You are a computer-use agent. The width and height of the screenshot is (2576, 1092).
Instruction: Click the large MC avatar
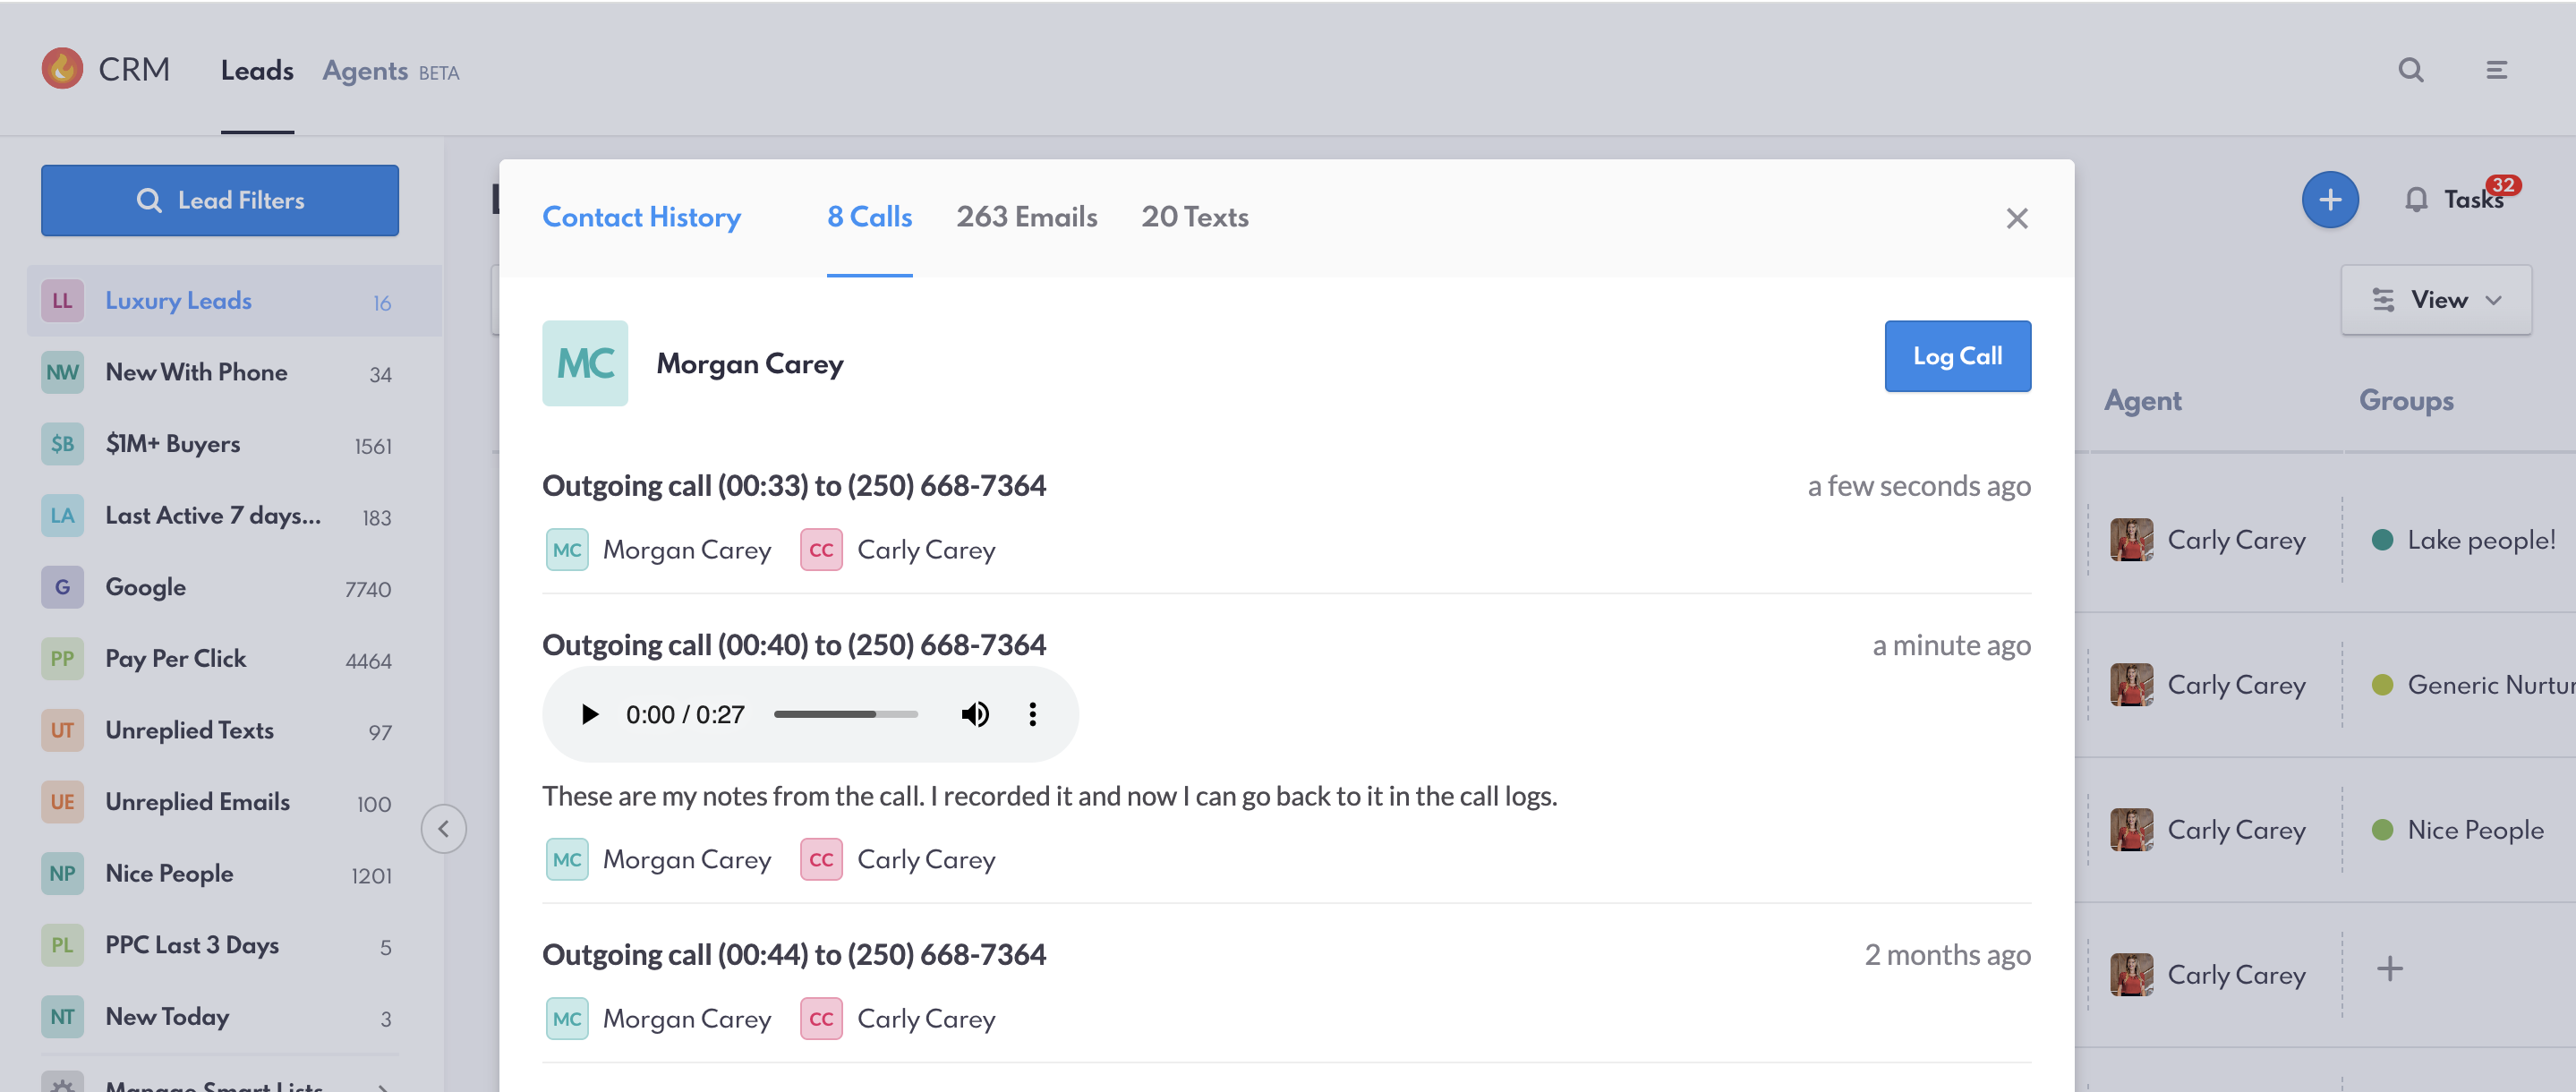coord(585,363)
